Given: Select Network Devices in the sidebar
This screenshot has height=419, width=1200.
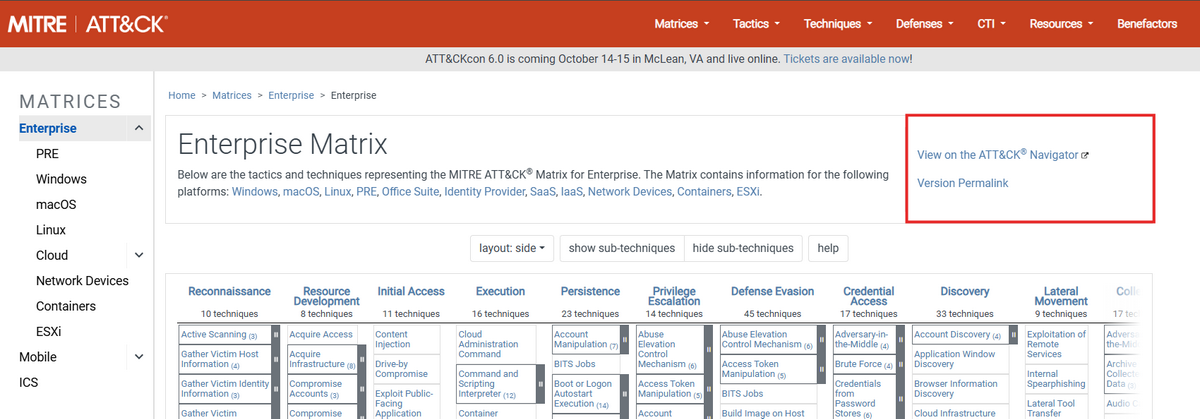Looking at the screenshot, I should [x=82, y=281].
